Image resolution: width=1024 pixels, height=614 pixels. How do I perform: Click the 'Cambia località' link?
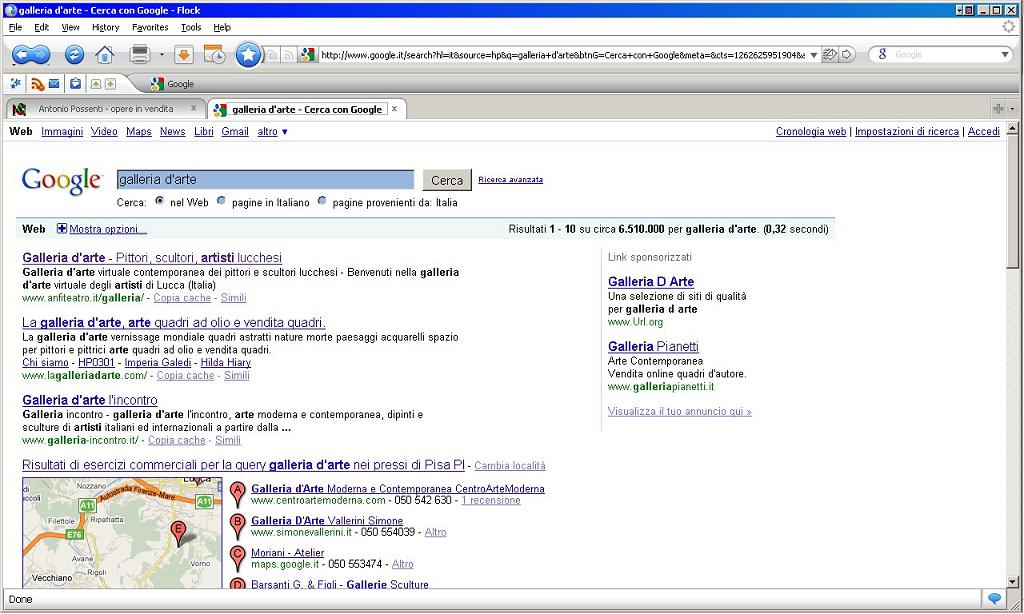tap(510, 466)
